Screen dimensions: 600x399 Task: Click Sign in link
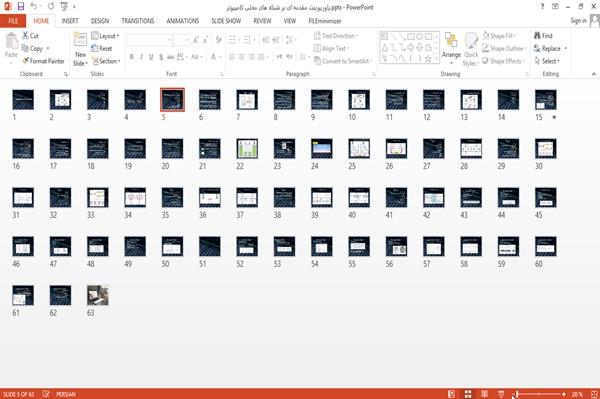(578, 21)
